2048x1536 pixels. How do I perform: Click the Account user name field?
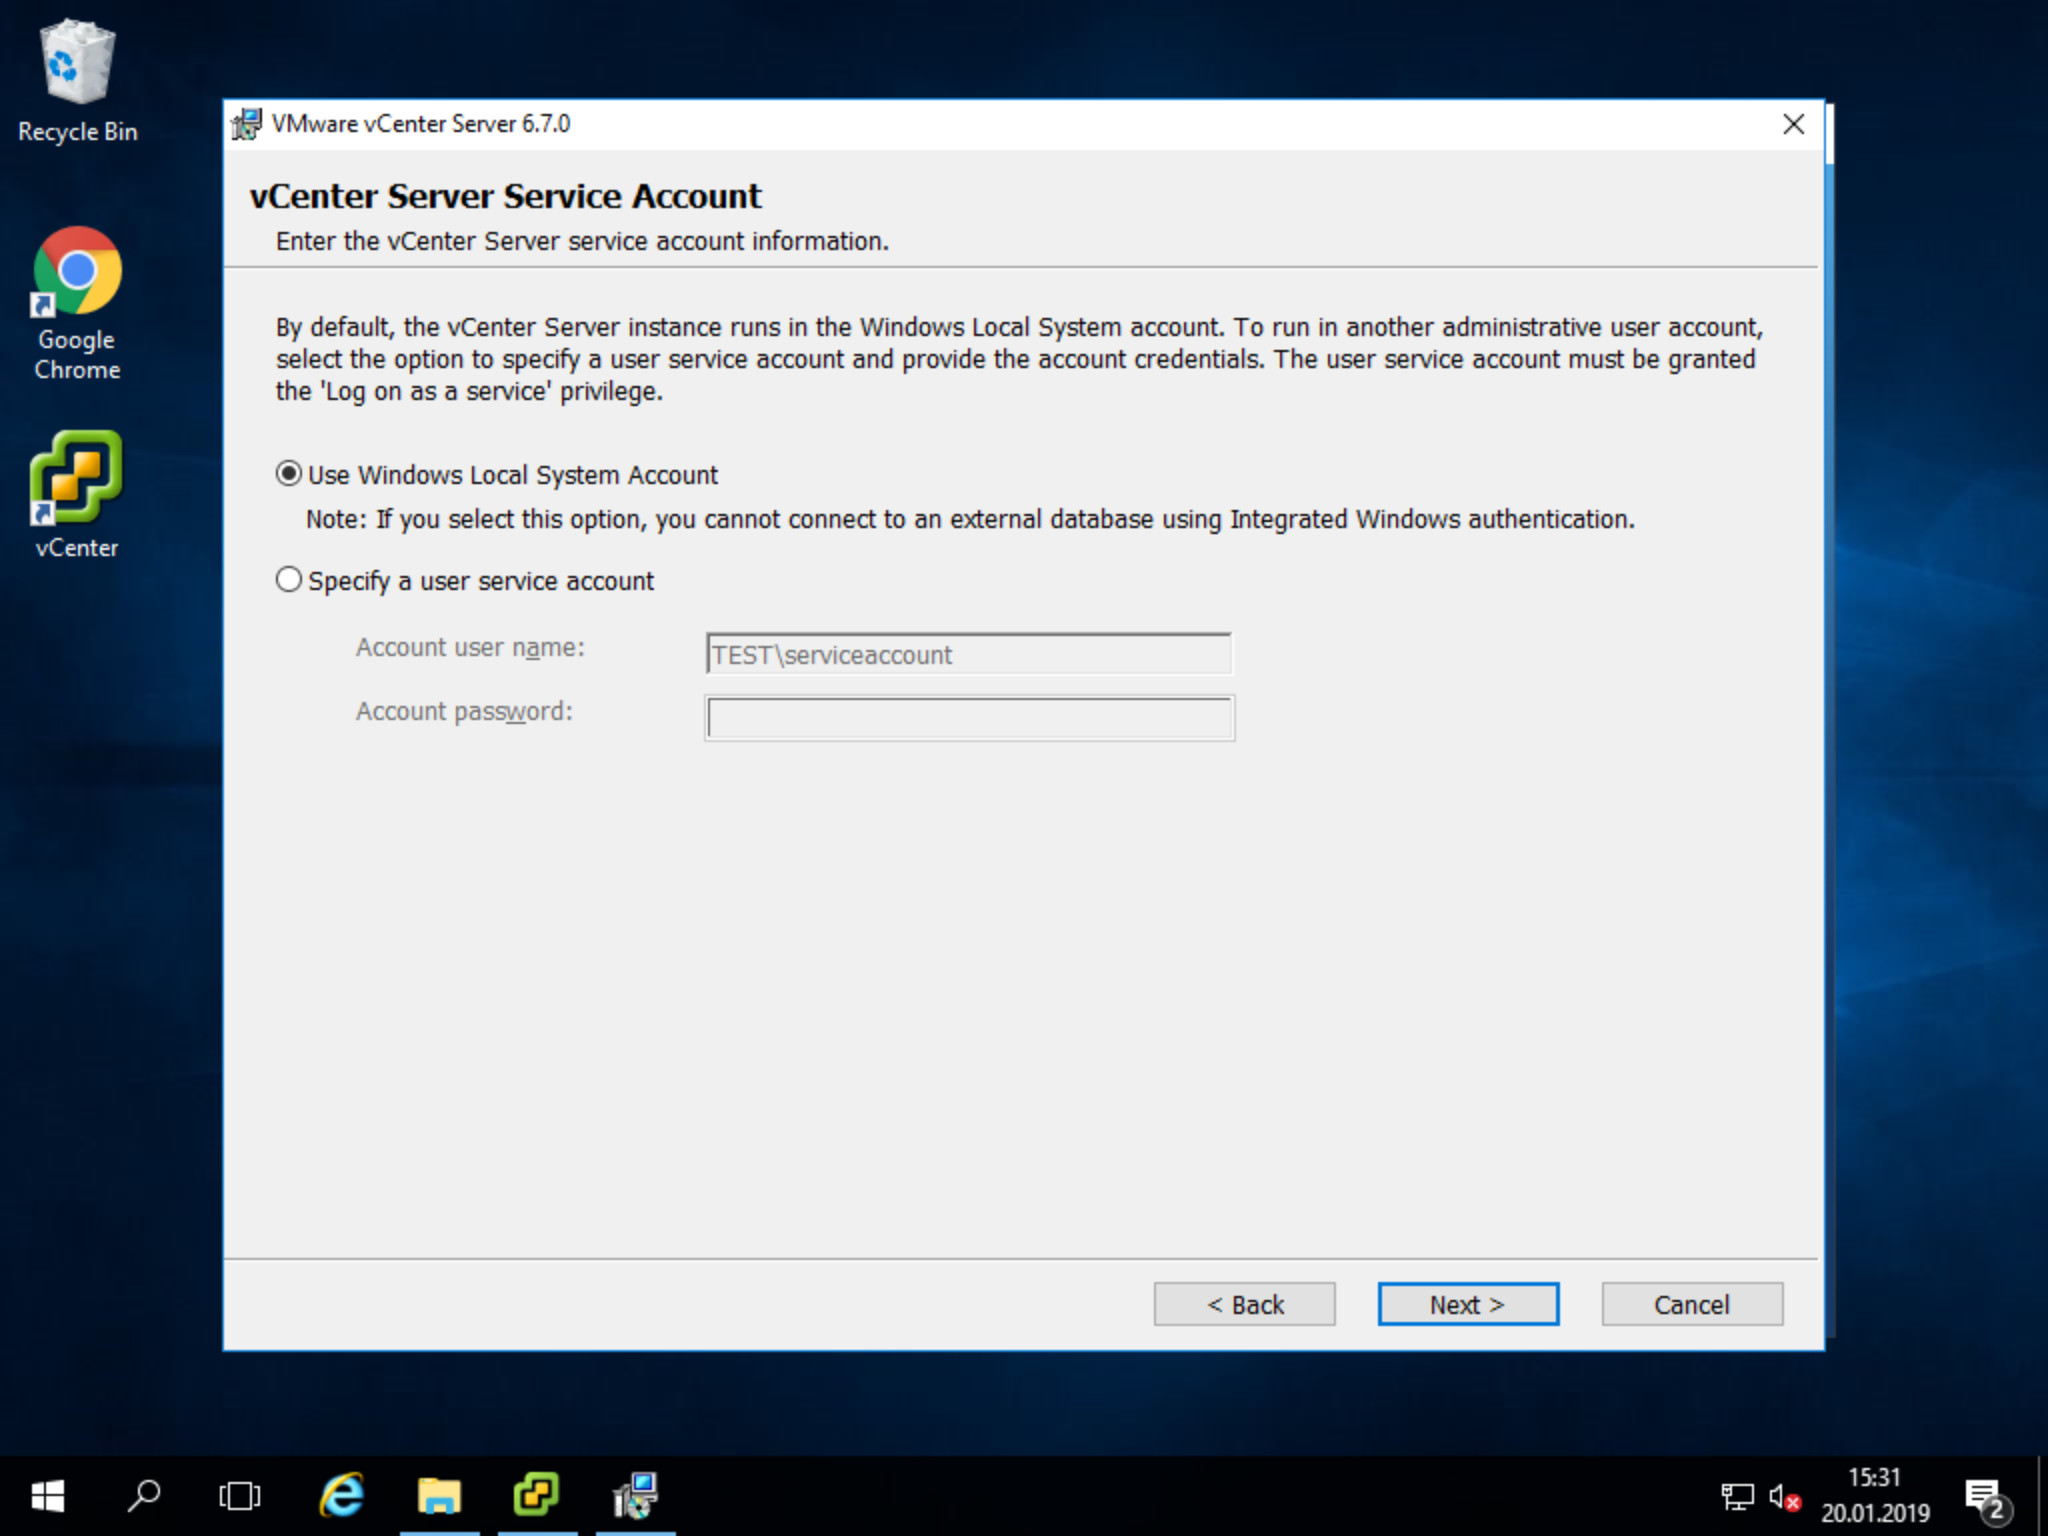pos(968,655)
